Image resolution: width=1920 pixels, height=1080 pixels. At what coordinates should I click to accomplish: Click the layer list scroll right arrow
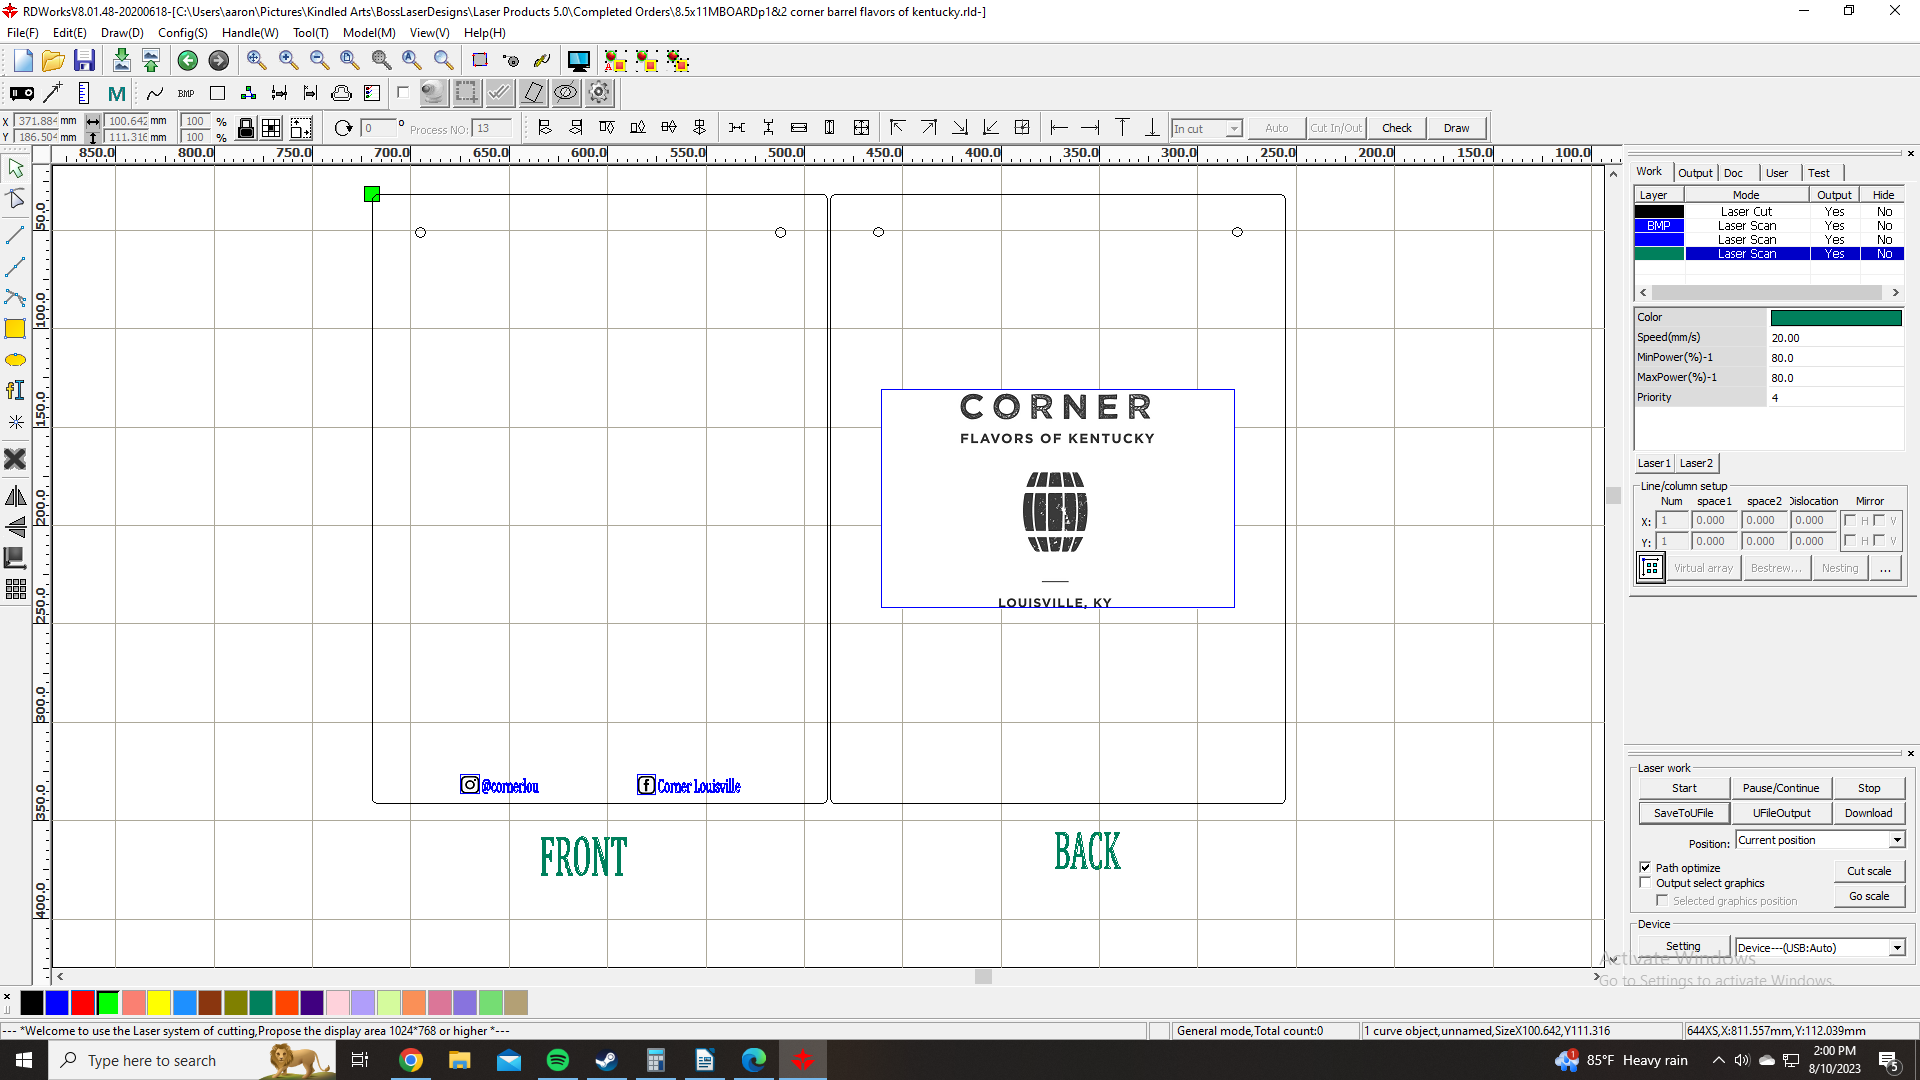click(x=1895, y=293)
